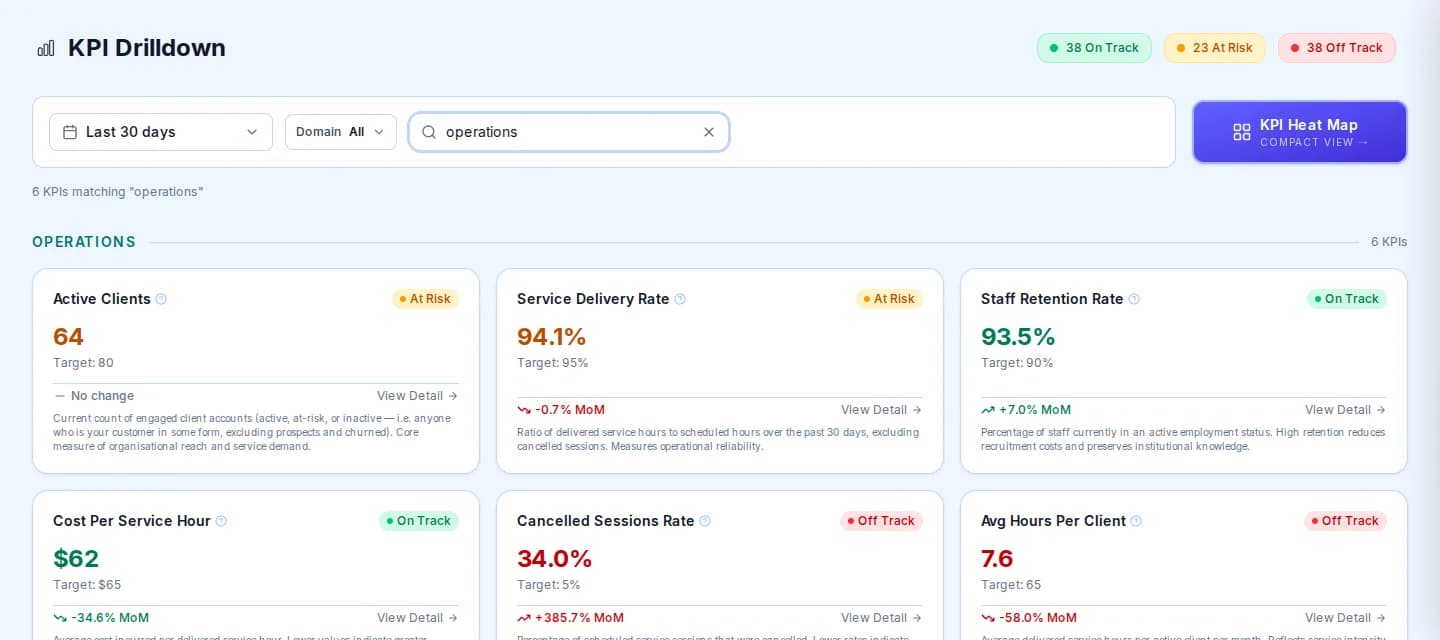The image size is (1440, 640).
Task: Click upward trend icon on Staff Retention Rate
Action: (988, 410)
